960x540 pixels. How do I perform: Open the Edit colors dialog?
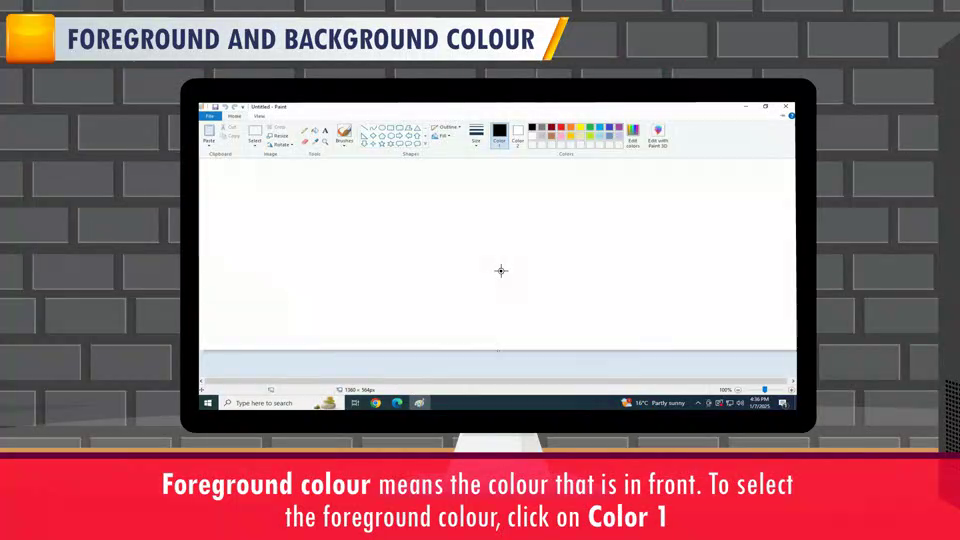tap(633, 134)
